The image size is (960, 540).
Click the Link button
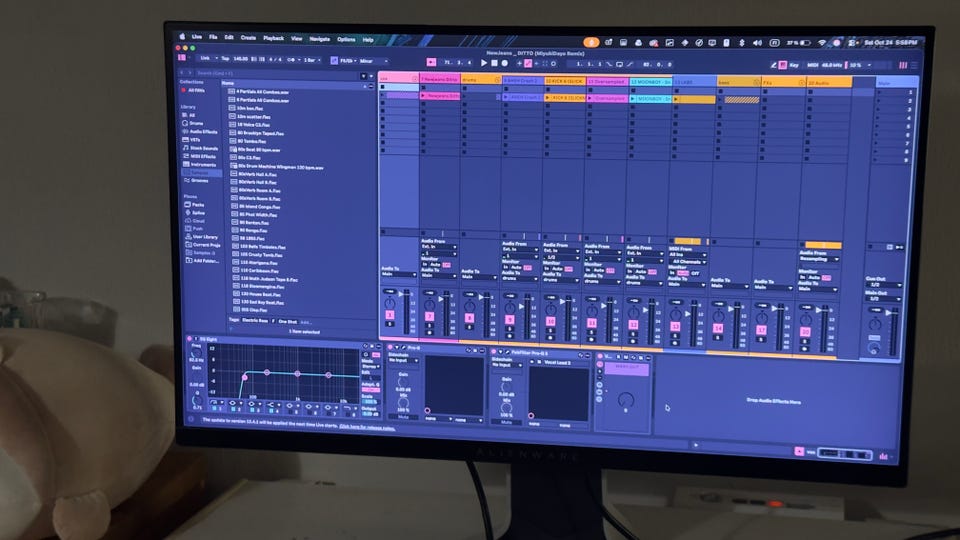205,58
